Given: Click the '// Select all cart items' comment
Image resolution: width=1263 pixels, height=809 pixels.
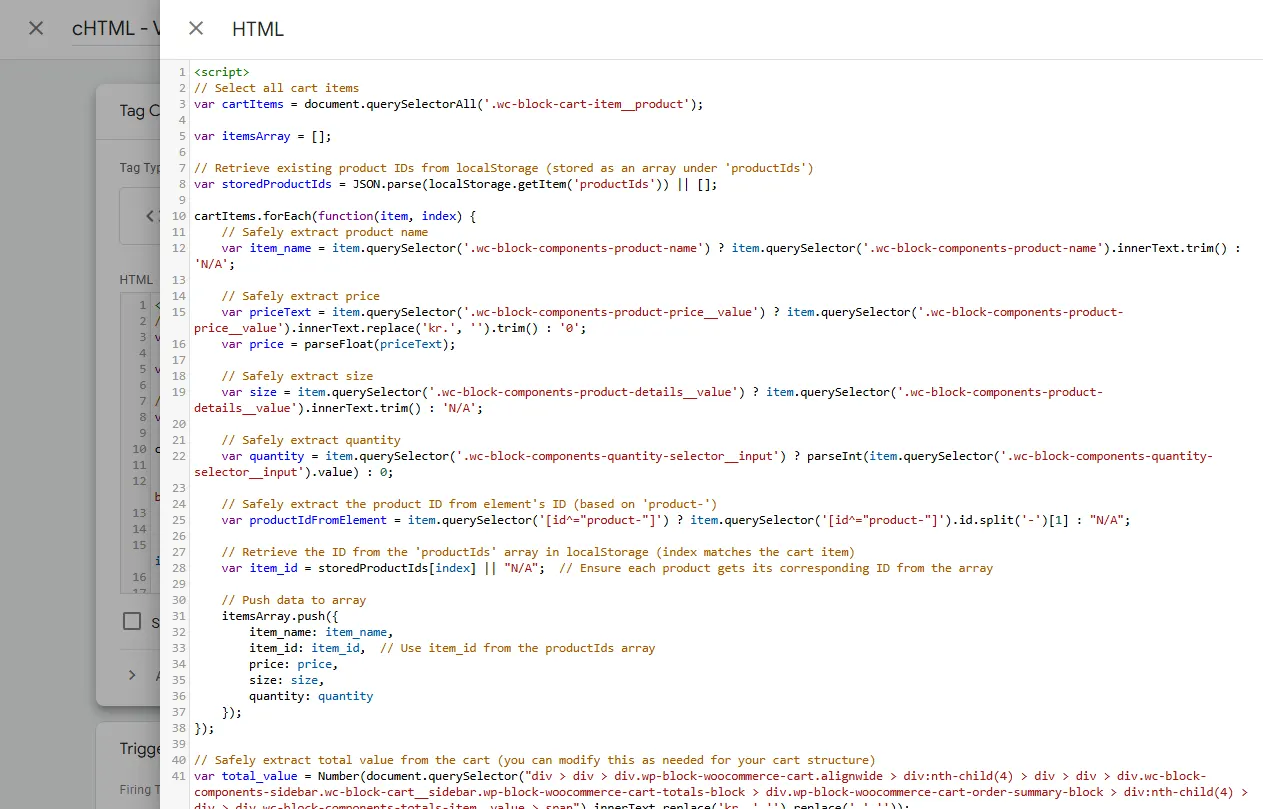Looking at the screenshot, I should (276, 88).
